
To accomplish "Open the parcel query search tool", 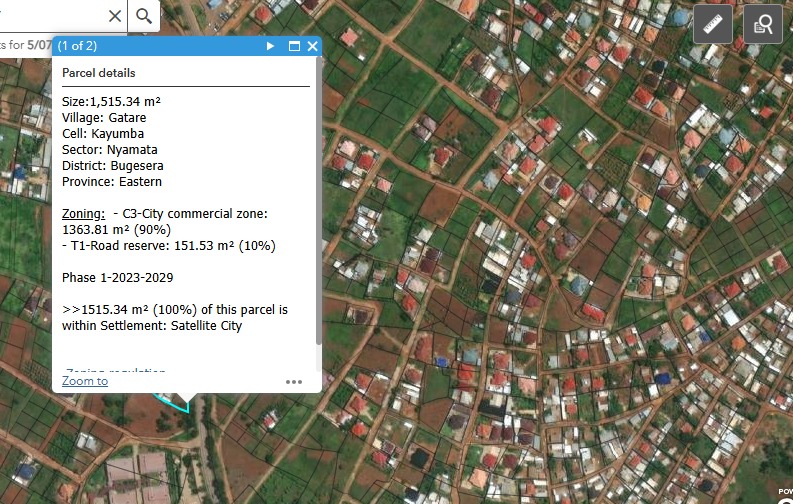I will (x=762, y=25).
